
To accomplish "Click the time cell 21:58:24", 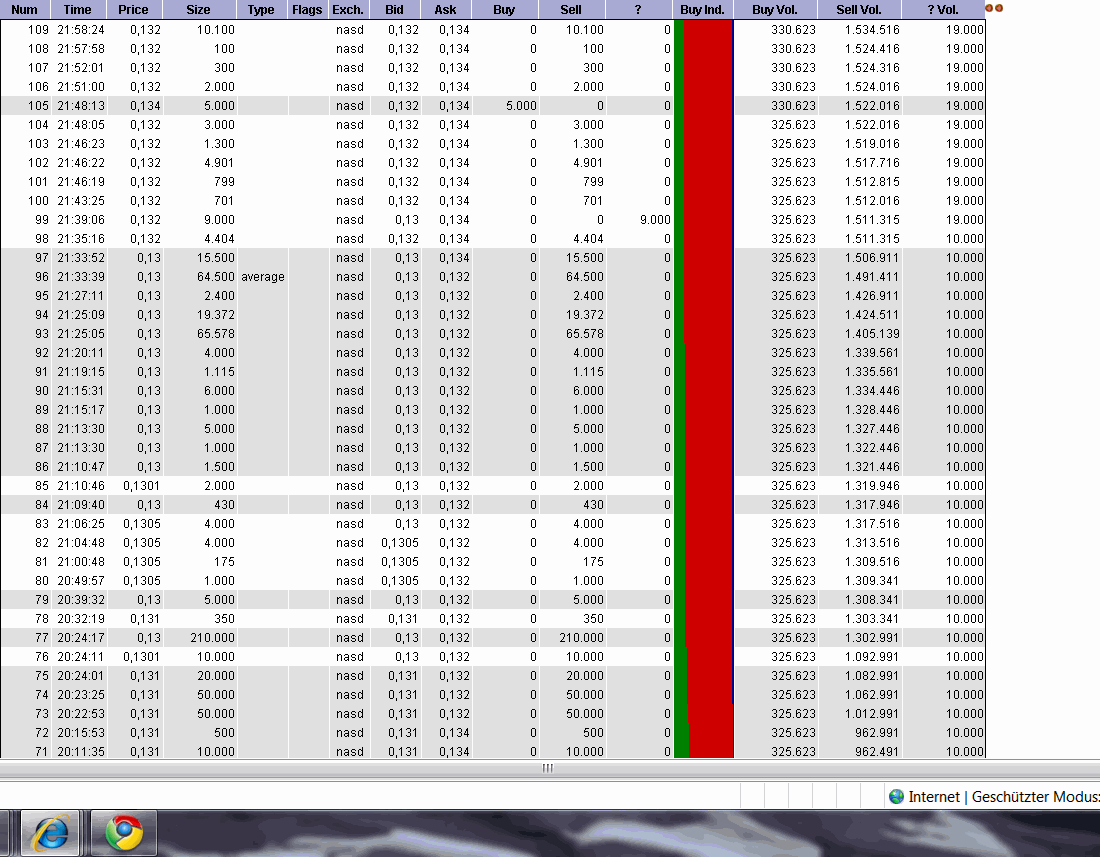I will pyautogui.click(x=81, y=29).
